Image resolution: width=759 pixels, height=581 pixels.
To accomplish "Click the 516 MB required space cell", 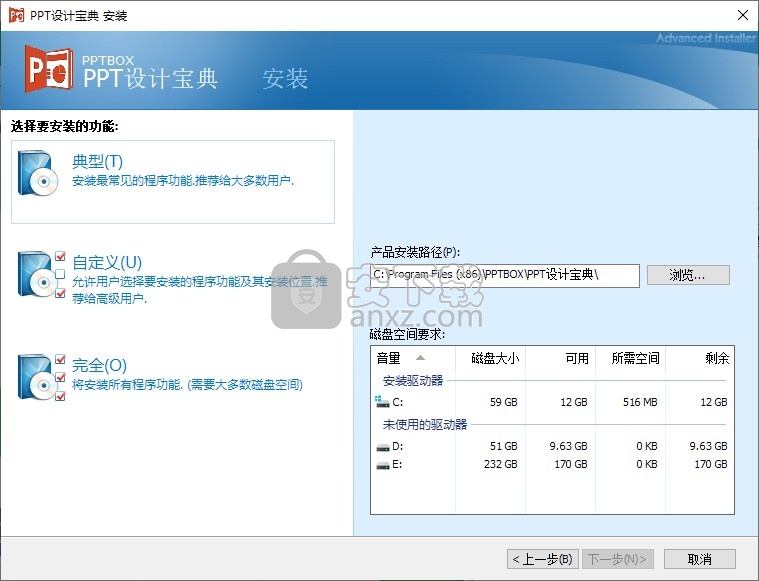I will (640, 402).
